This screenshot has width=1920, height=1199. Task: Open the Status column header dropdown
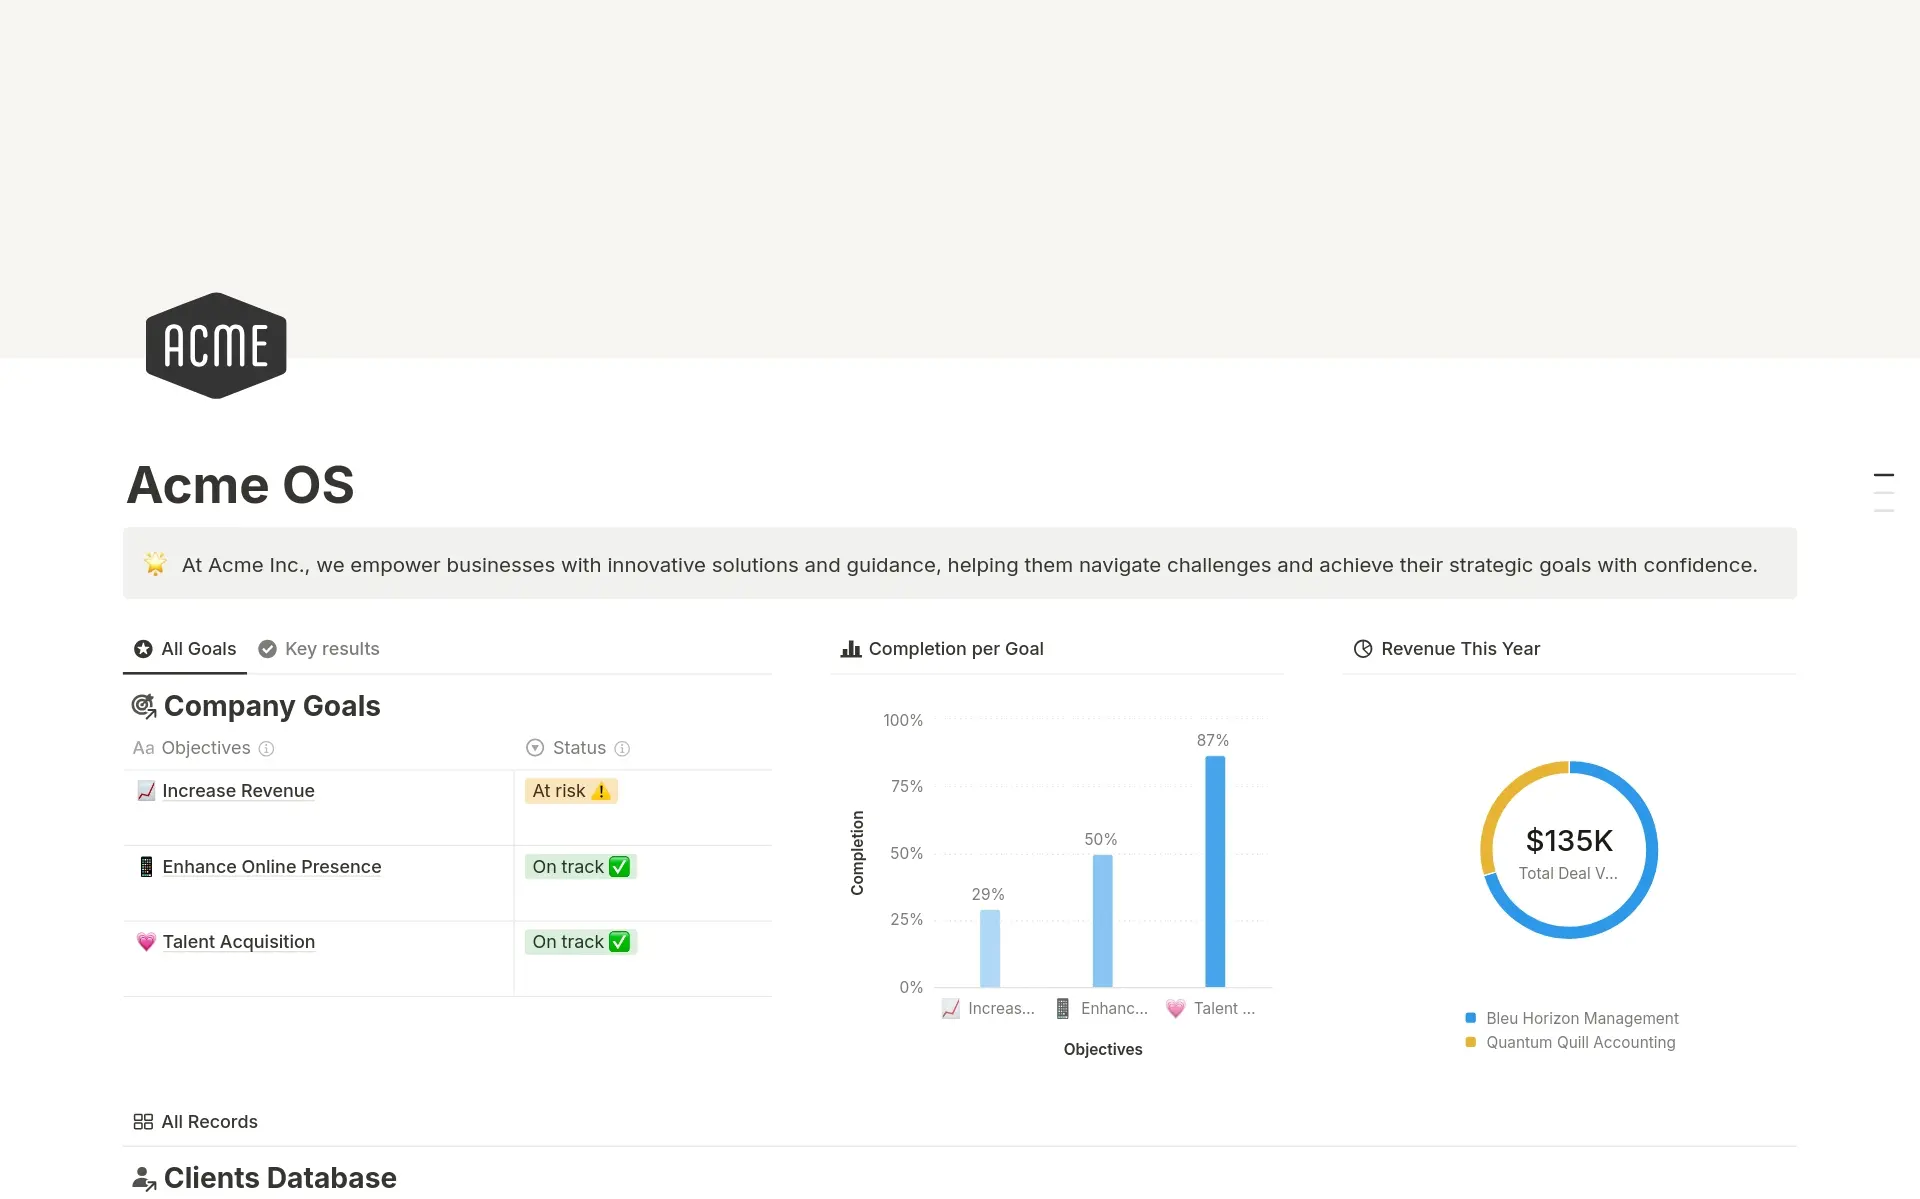[578, 748]
